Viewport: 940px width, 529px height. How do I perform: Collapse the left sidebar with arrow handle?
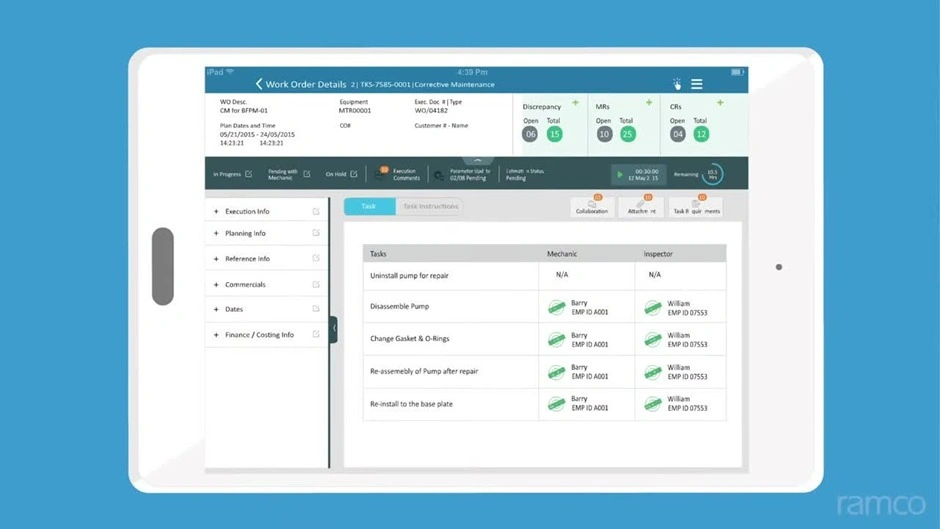(334, 328)
